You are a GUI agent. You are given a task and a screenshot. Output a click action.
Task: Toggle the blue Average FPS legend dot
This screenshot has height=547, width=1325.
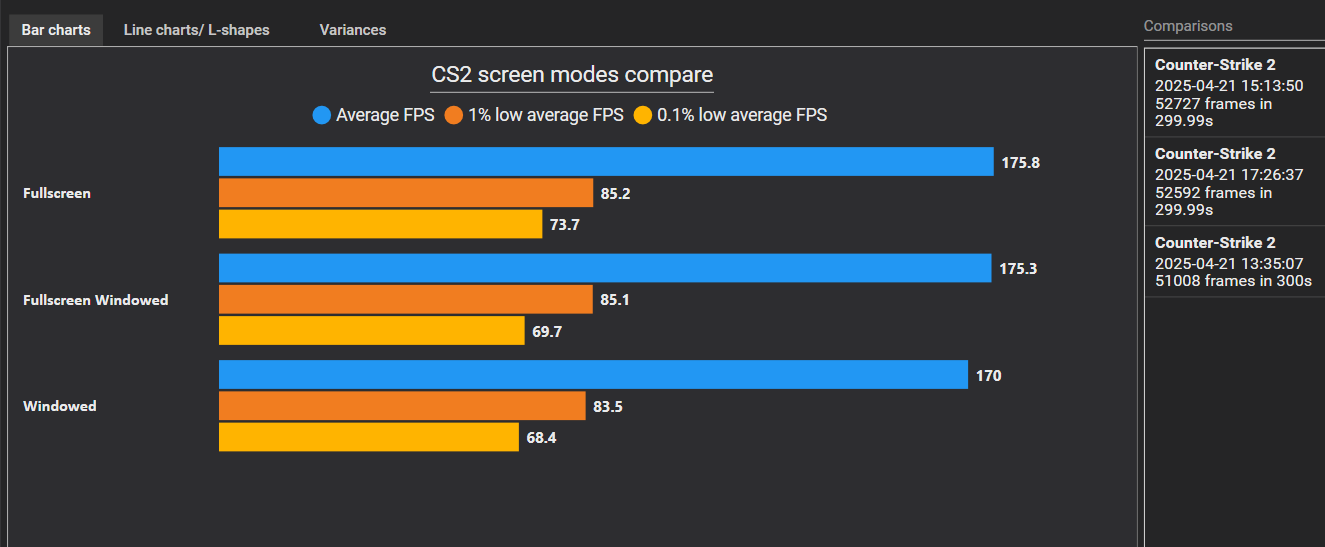(322, 115)
